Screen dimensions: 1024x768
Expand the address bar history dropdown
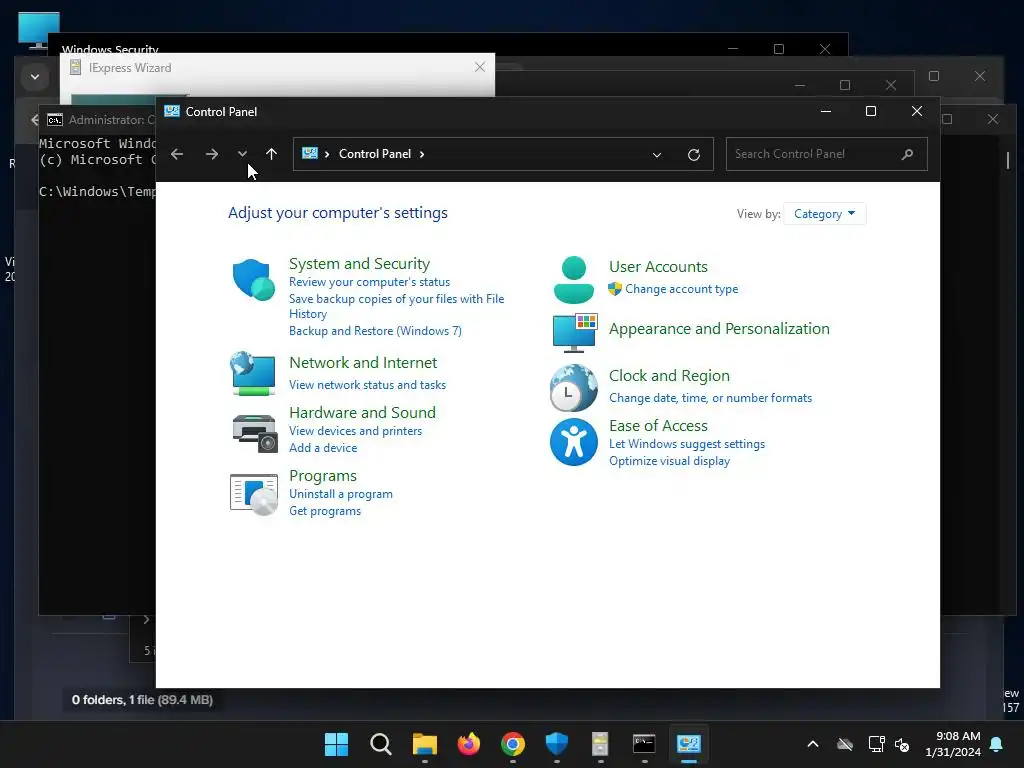pos(657,155)
